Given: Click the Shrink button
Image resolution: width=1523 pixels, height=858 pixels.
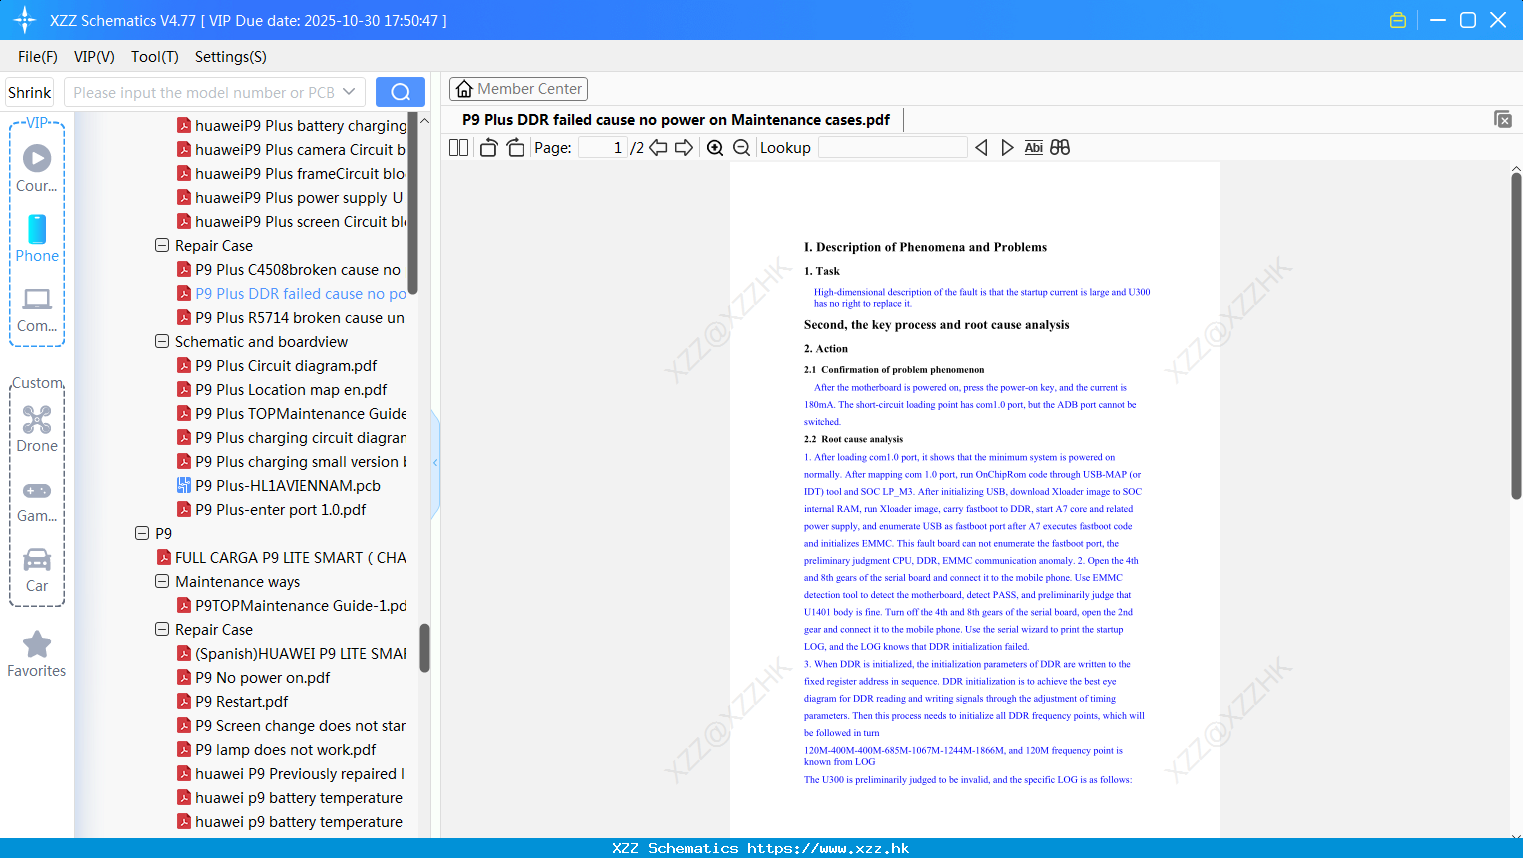Looking at the screenshot, I should pyautogui.click(x=29, y=92).
